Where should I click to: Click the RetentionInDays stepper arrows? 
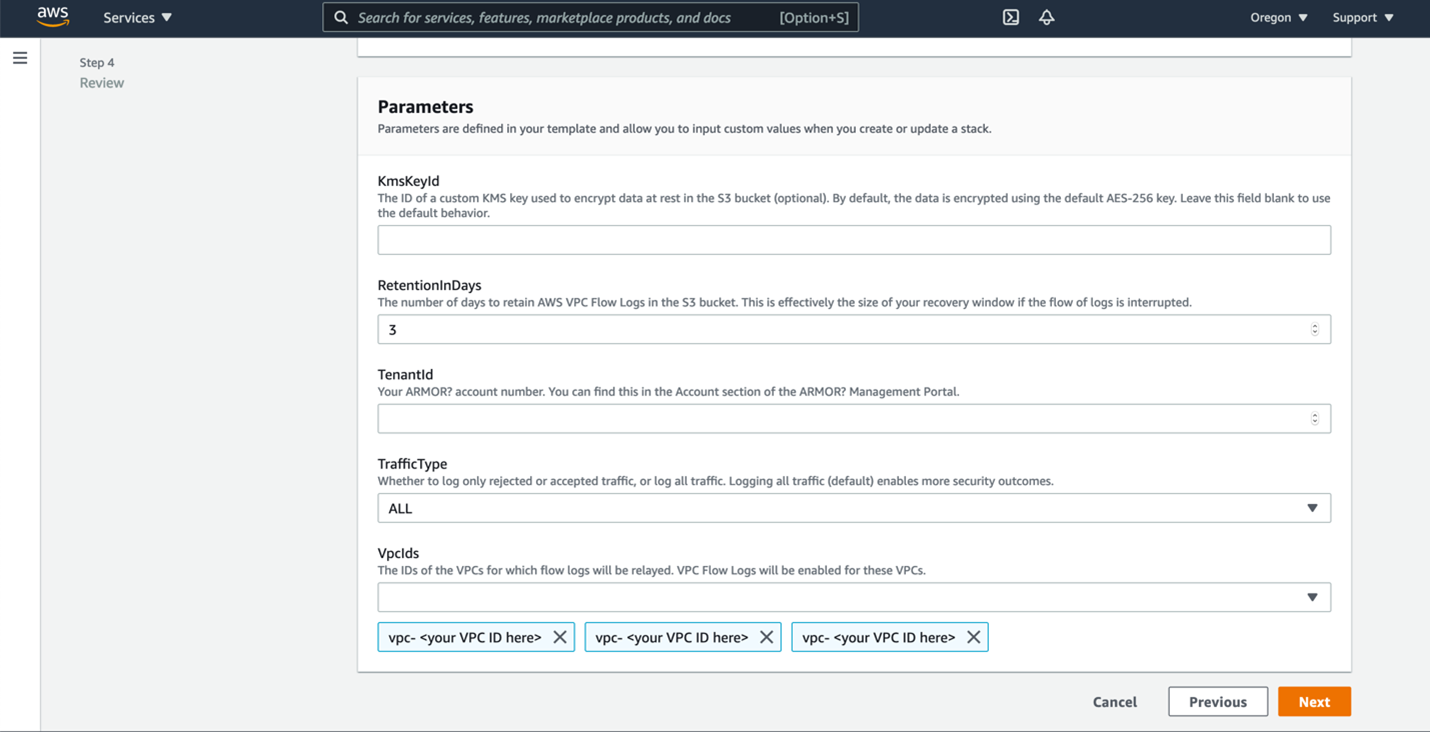pyautogui.click(x=1314, y=329)
